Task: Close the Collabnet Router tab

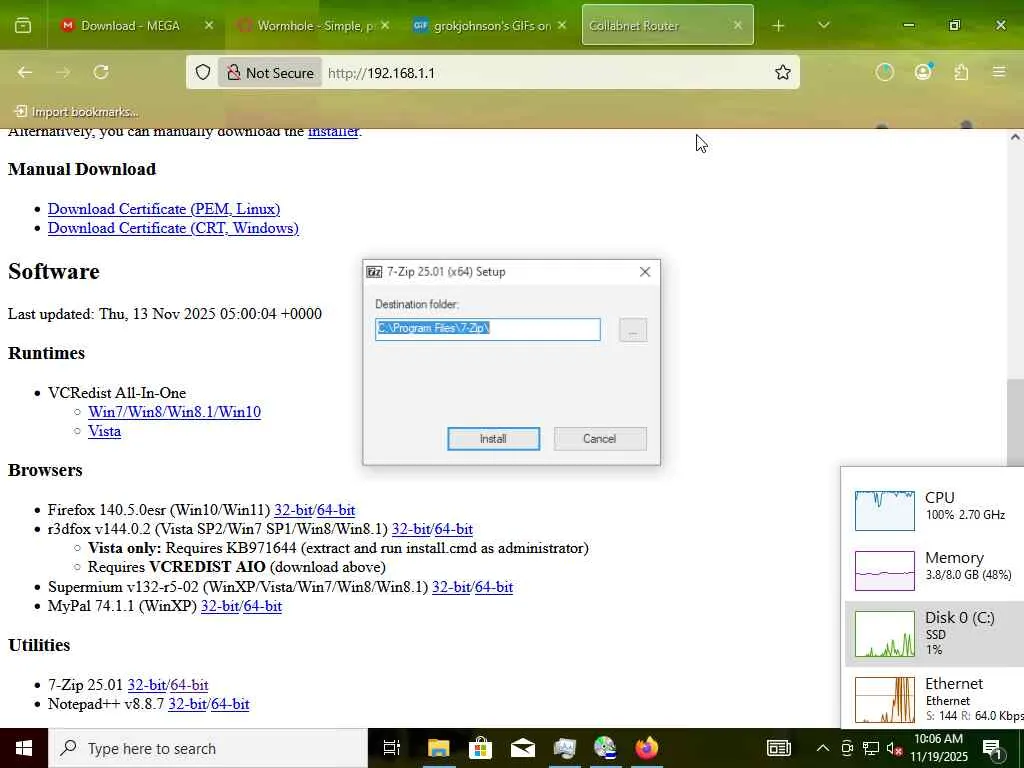Action: pos(738,25)
